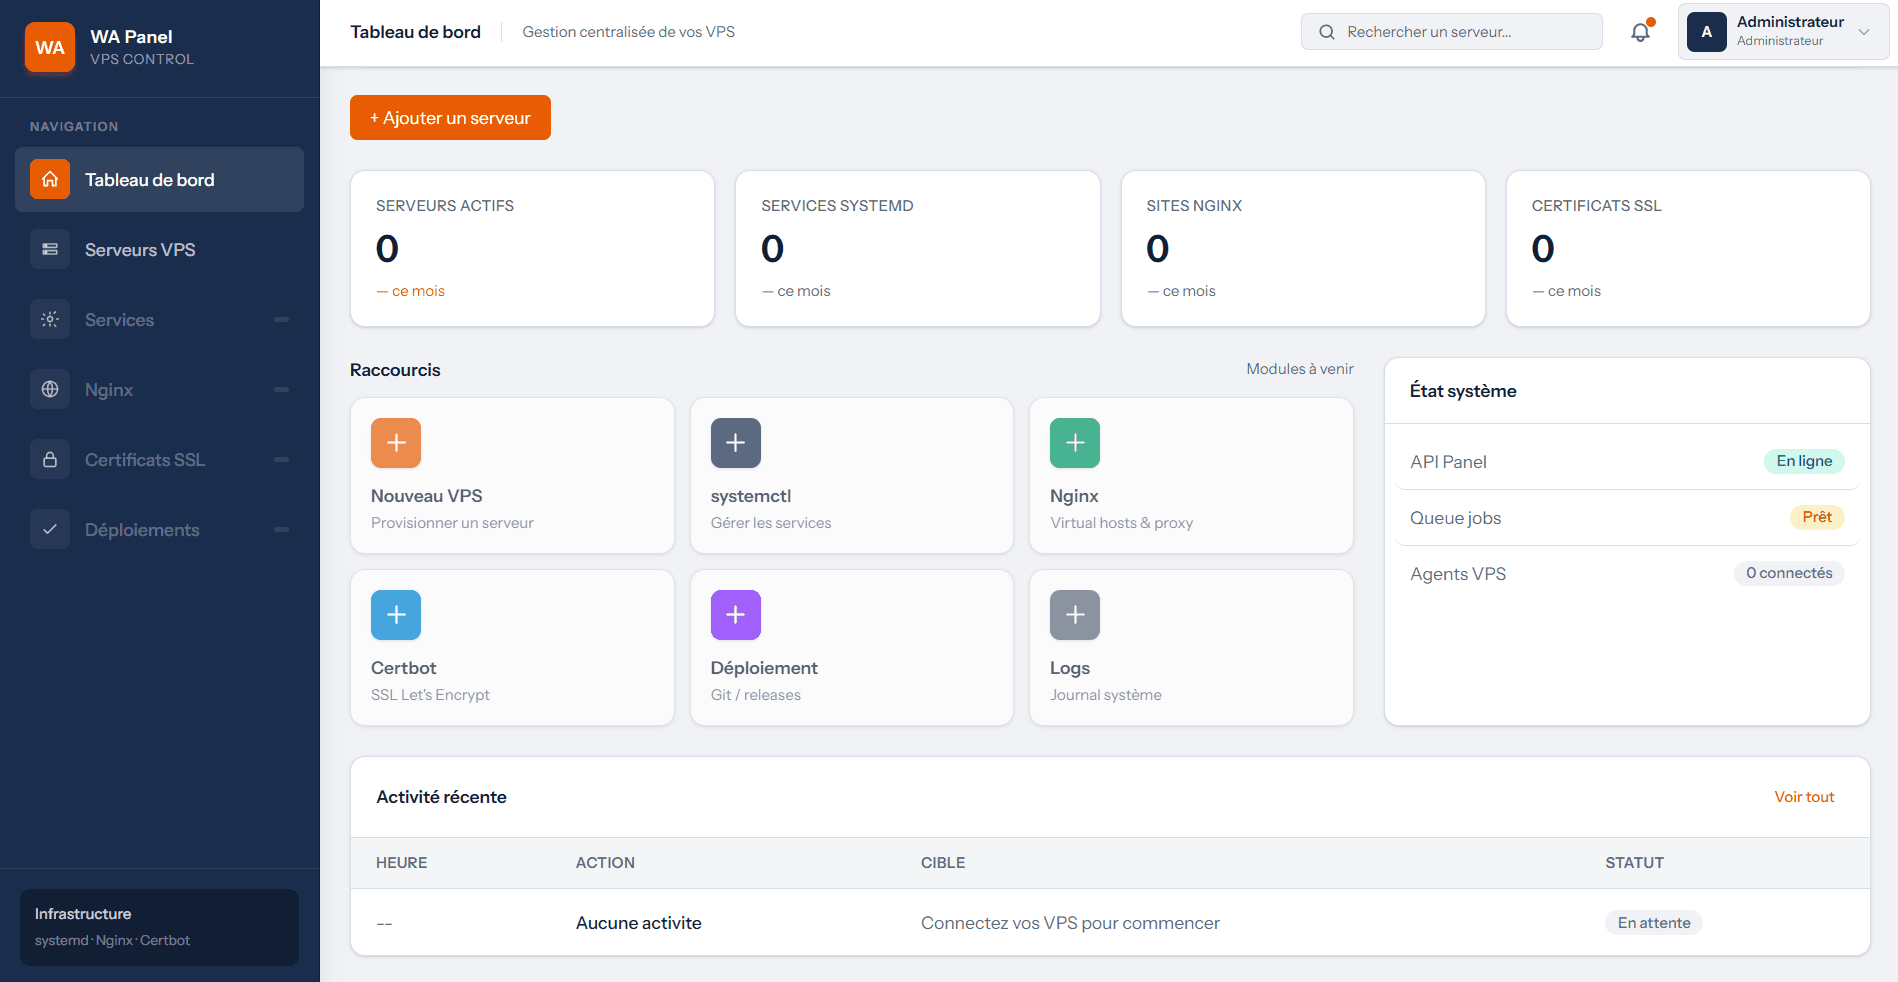The width and height of the screenshot is (1898, 982).
Task: Click the WA logo in sidebar
Action: pyautogui.click(x=50, y=47)
